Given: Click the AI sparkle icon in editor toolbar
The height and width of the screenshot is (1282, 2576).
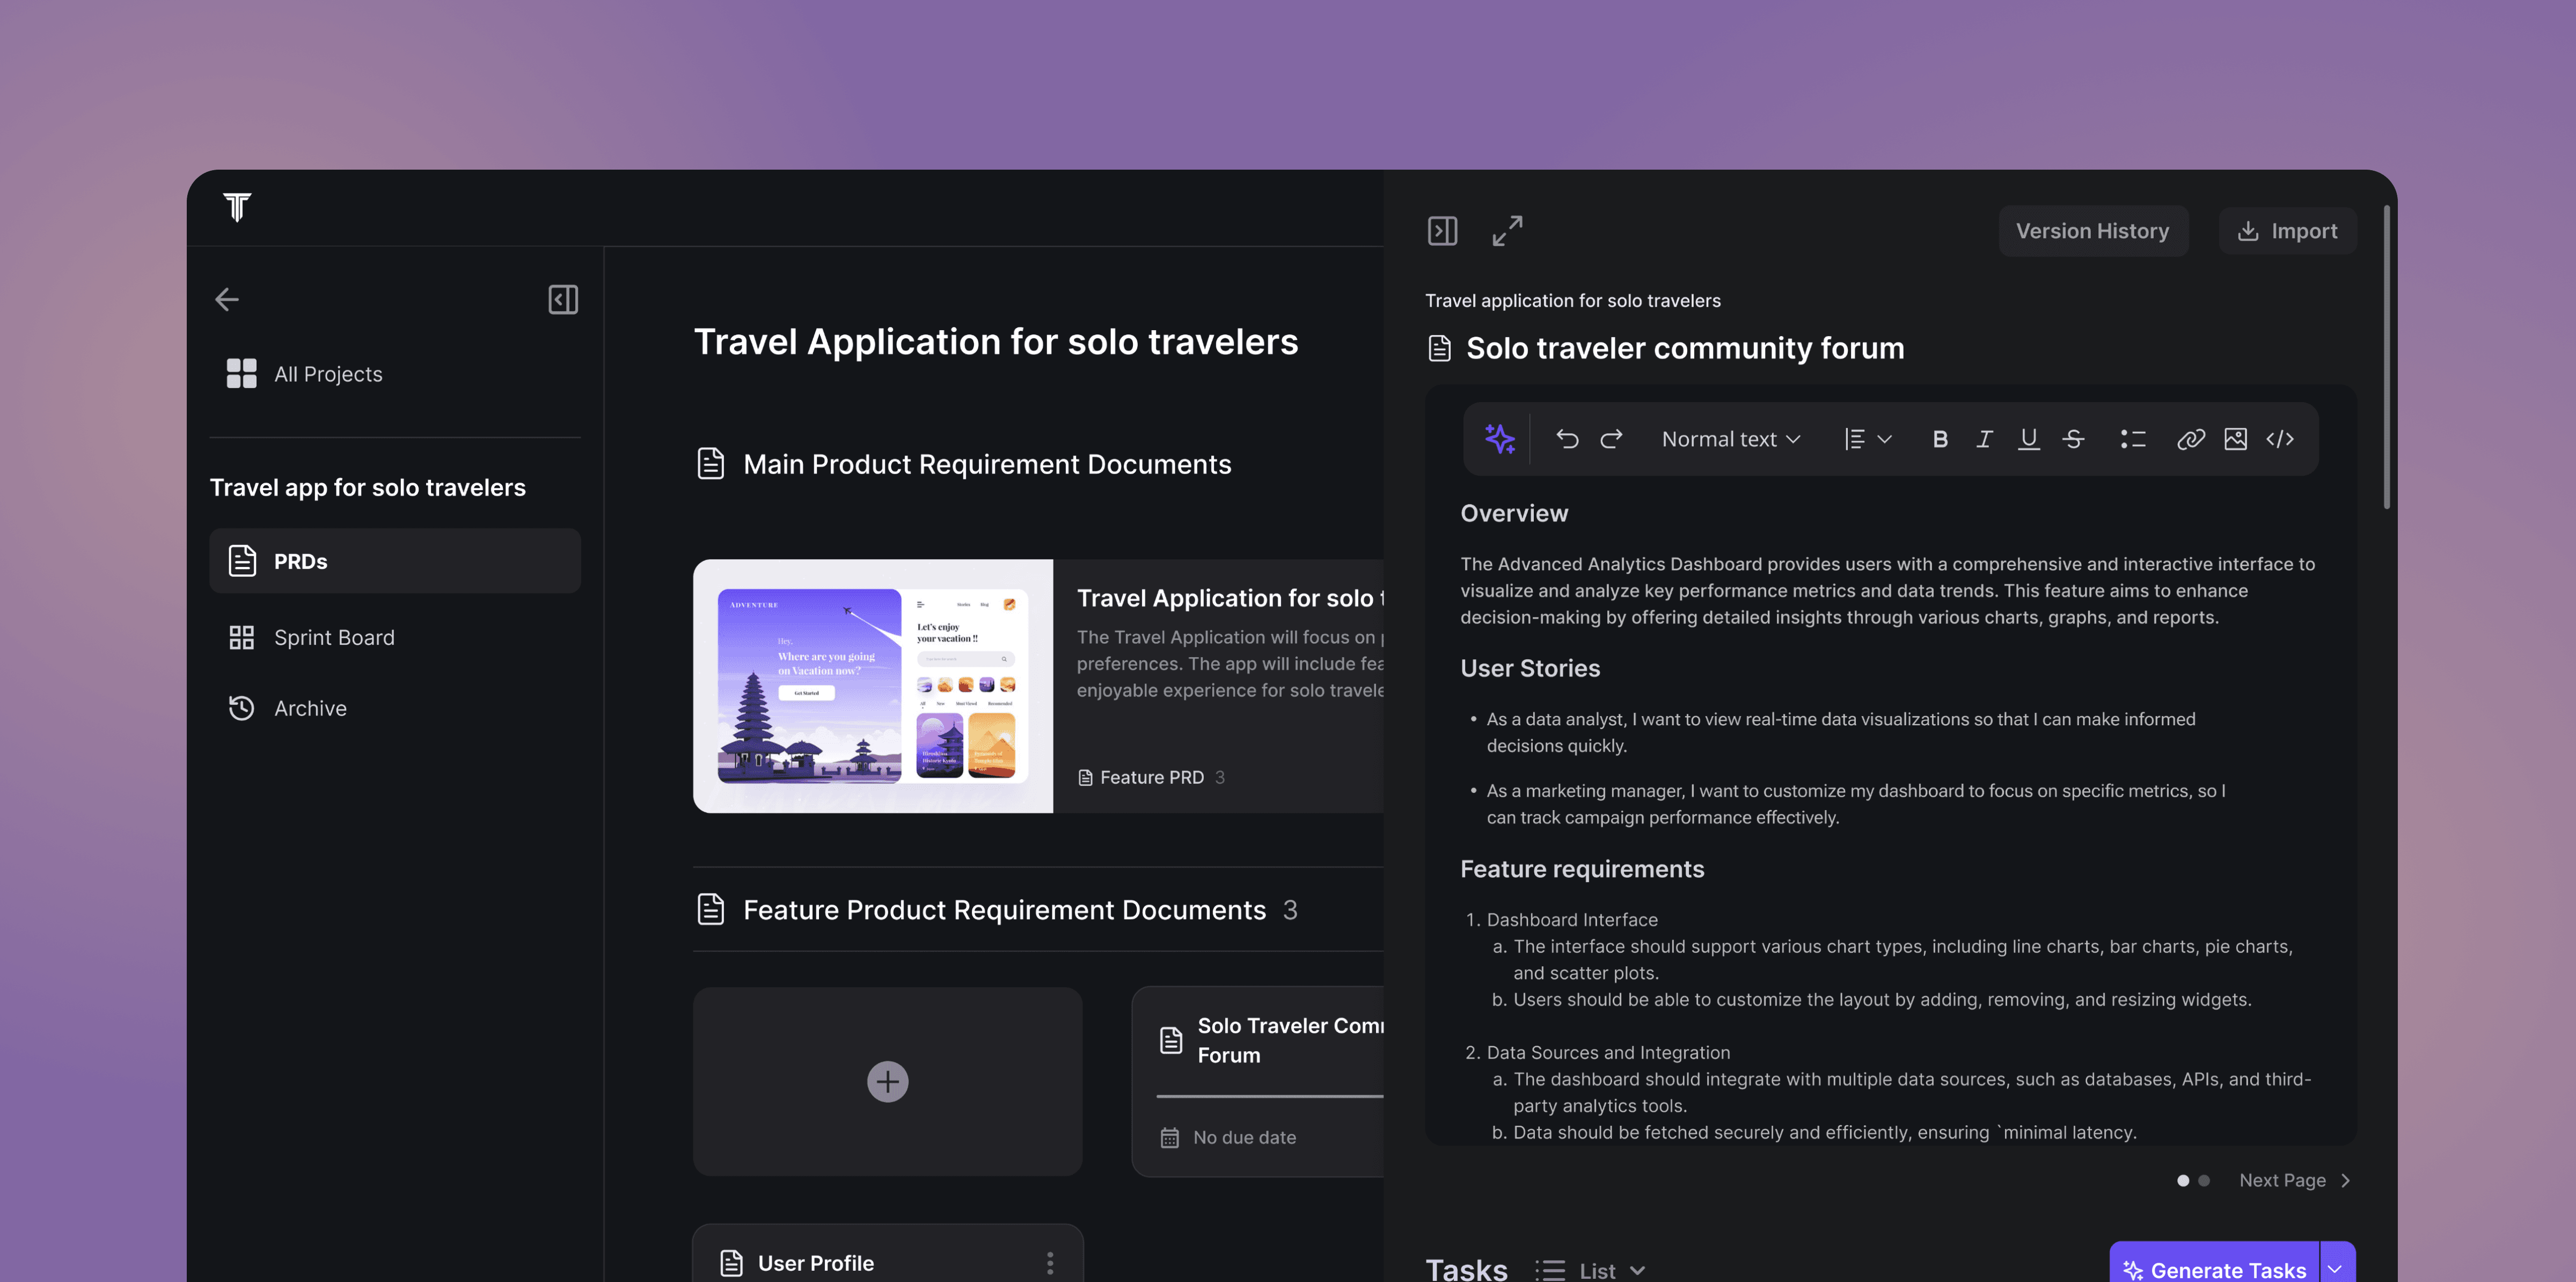Looking at the screenshot, I should [x=1499, y=439].
